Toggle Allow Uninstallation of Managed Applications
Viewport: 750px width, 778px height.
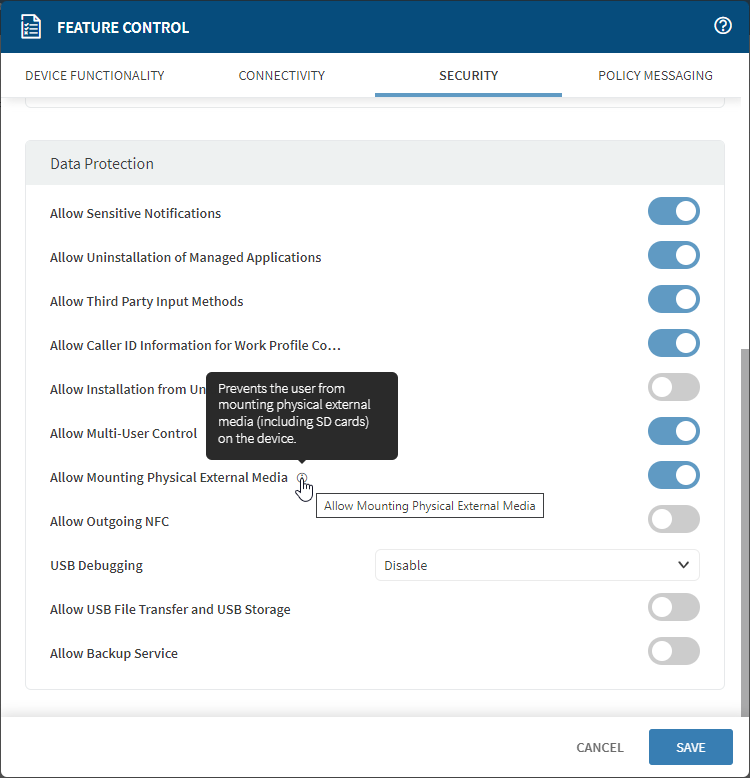pos(674,255)
